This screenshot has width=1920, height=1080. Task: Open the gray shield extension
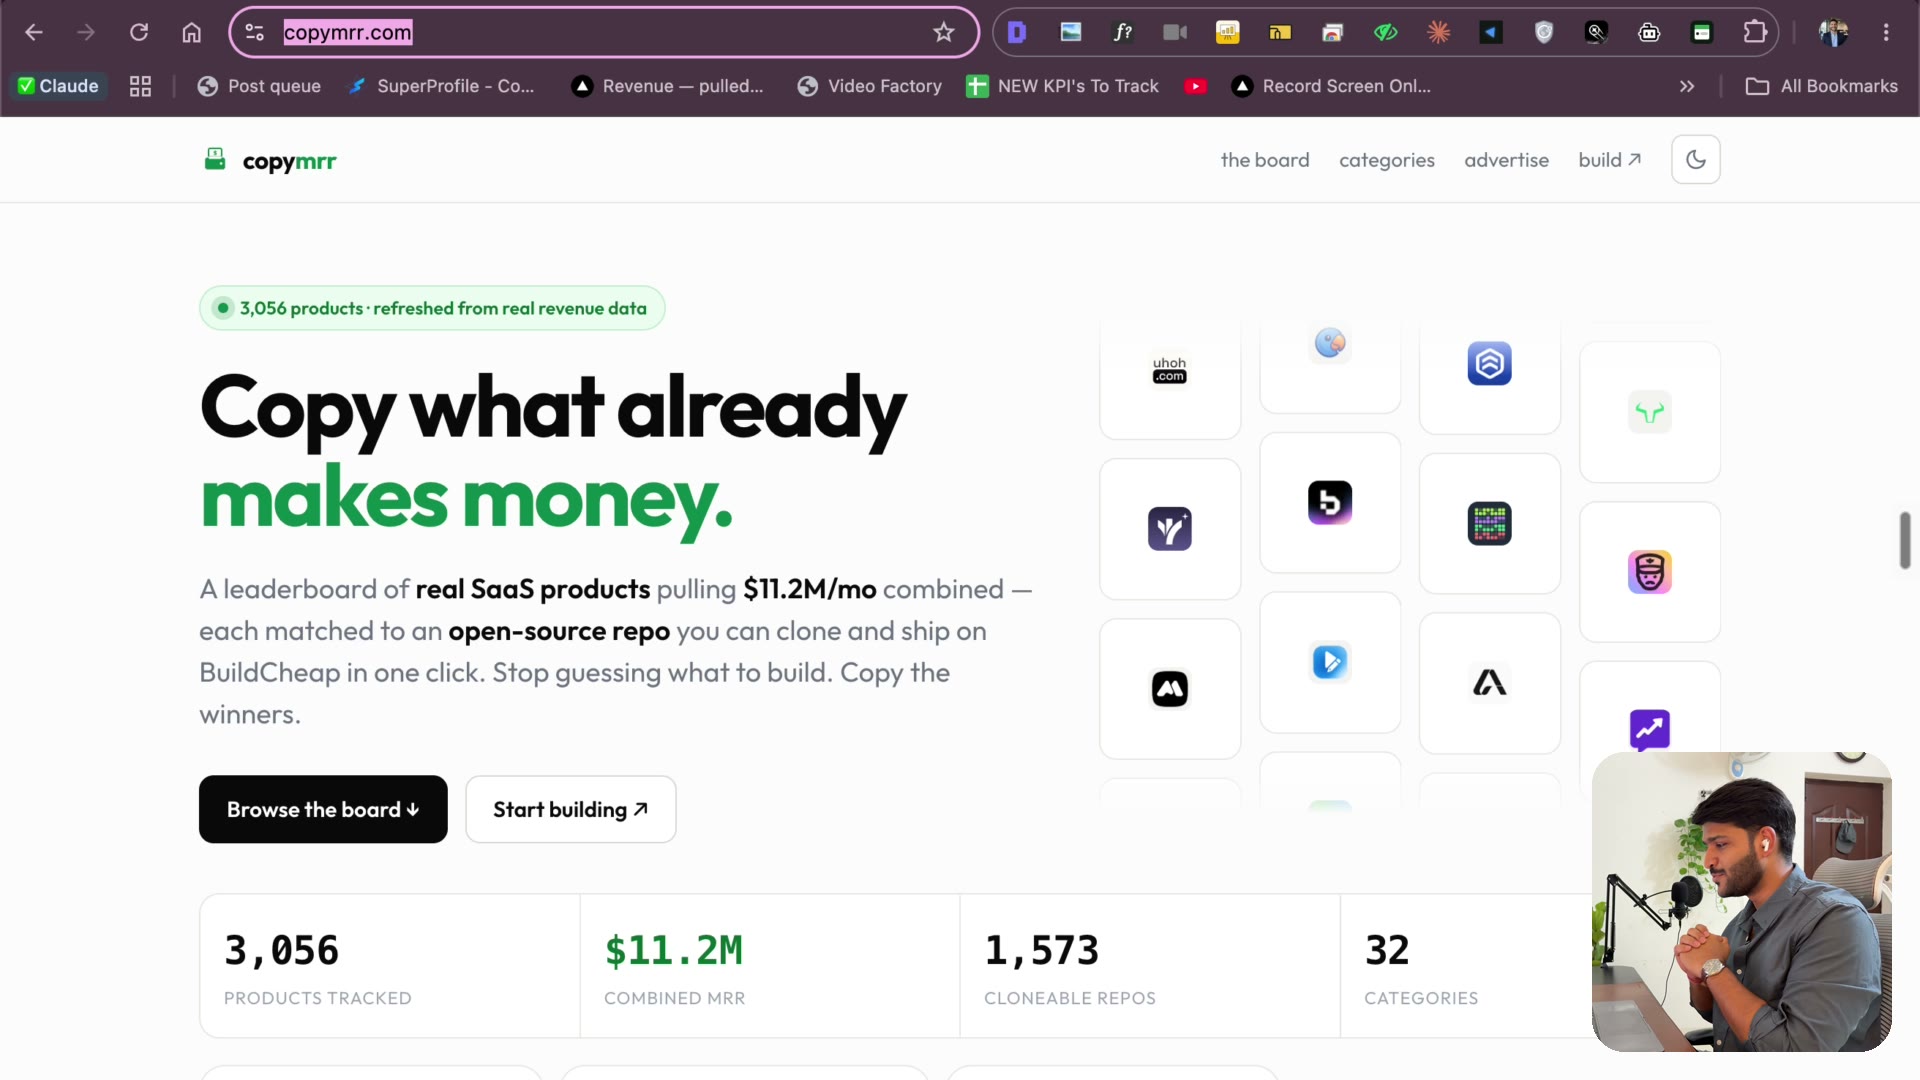1544,32
